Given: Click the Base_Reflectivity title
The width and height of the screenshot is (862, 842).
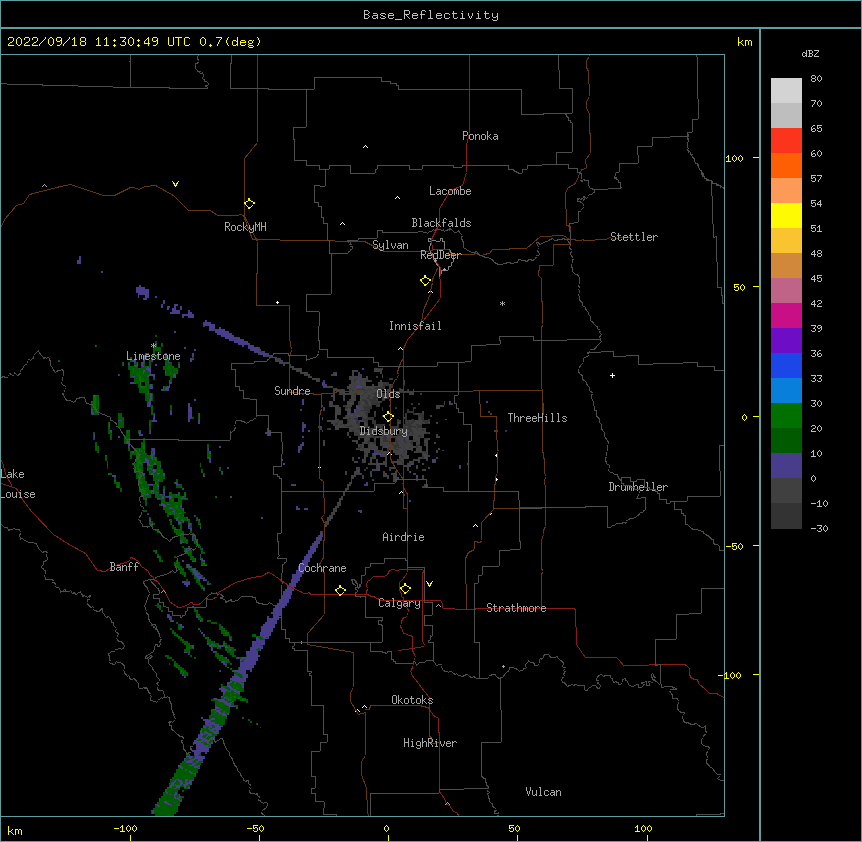Looking at the screenshot, I should pos(431,15).
